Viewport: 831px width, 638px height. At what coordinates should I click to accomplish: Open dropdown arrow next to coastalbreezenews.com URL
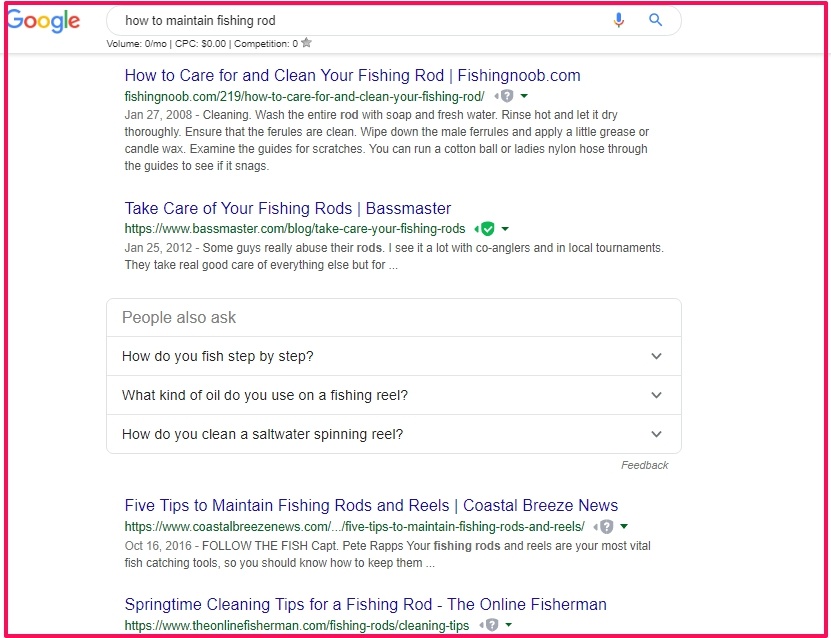[x=624, y=526]
